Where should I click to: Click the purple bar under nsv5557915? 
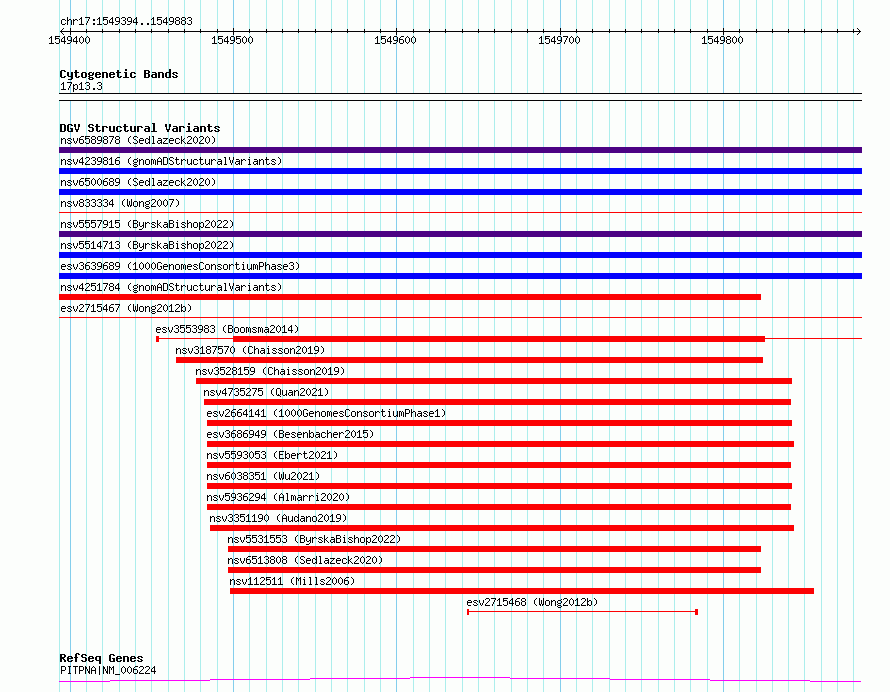[x=460, y=234]
